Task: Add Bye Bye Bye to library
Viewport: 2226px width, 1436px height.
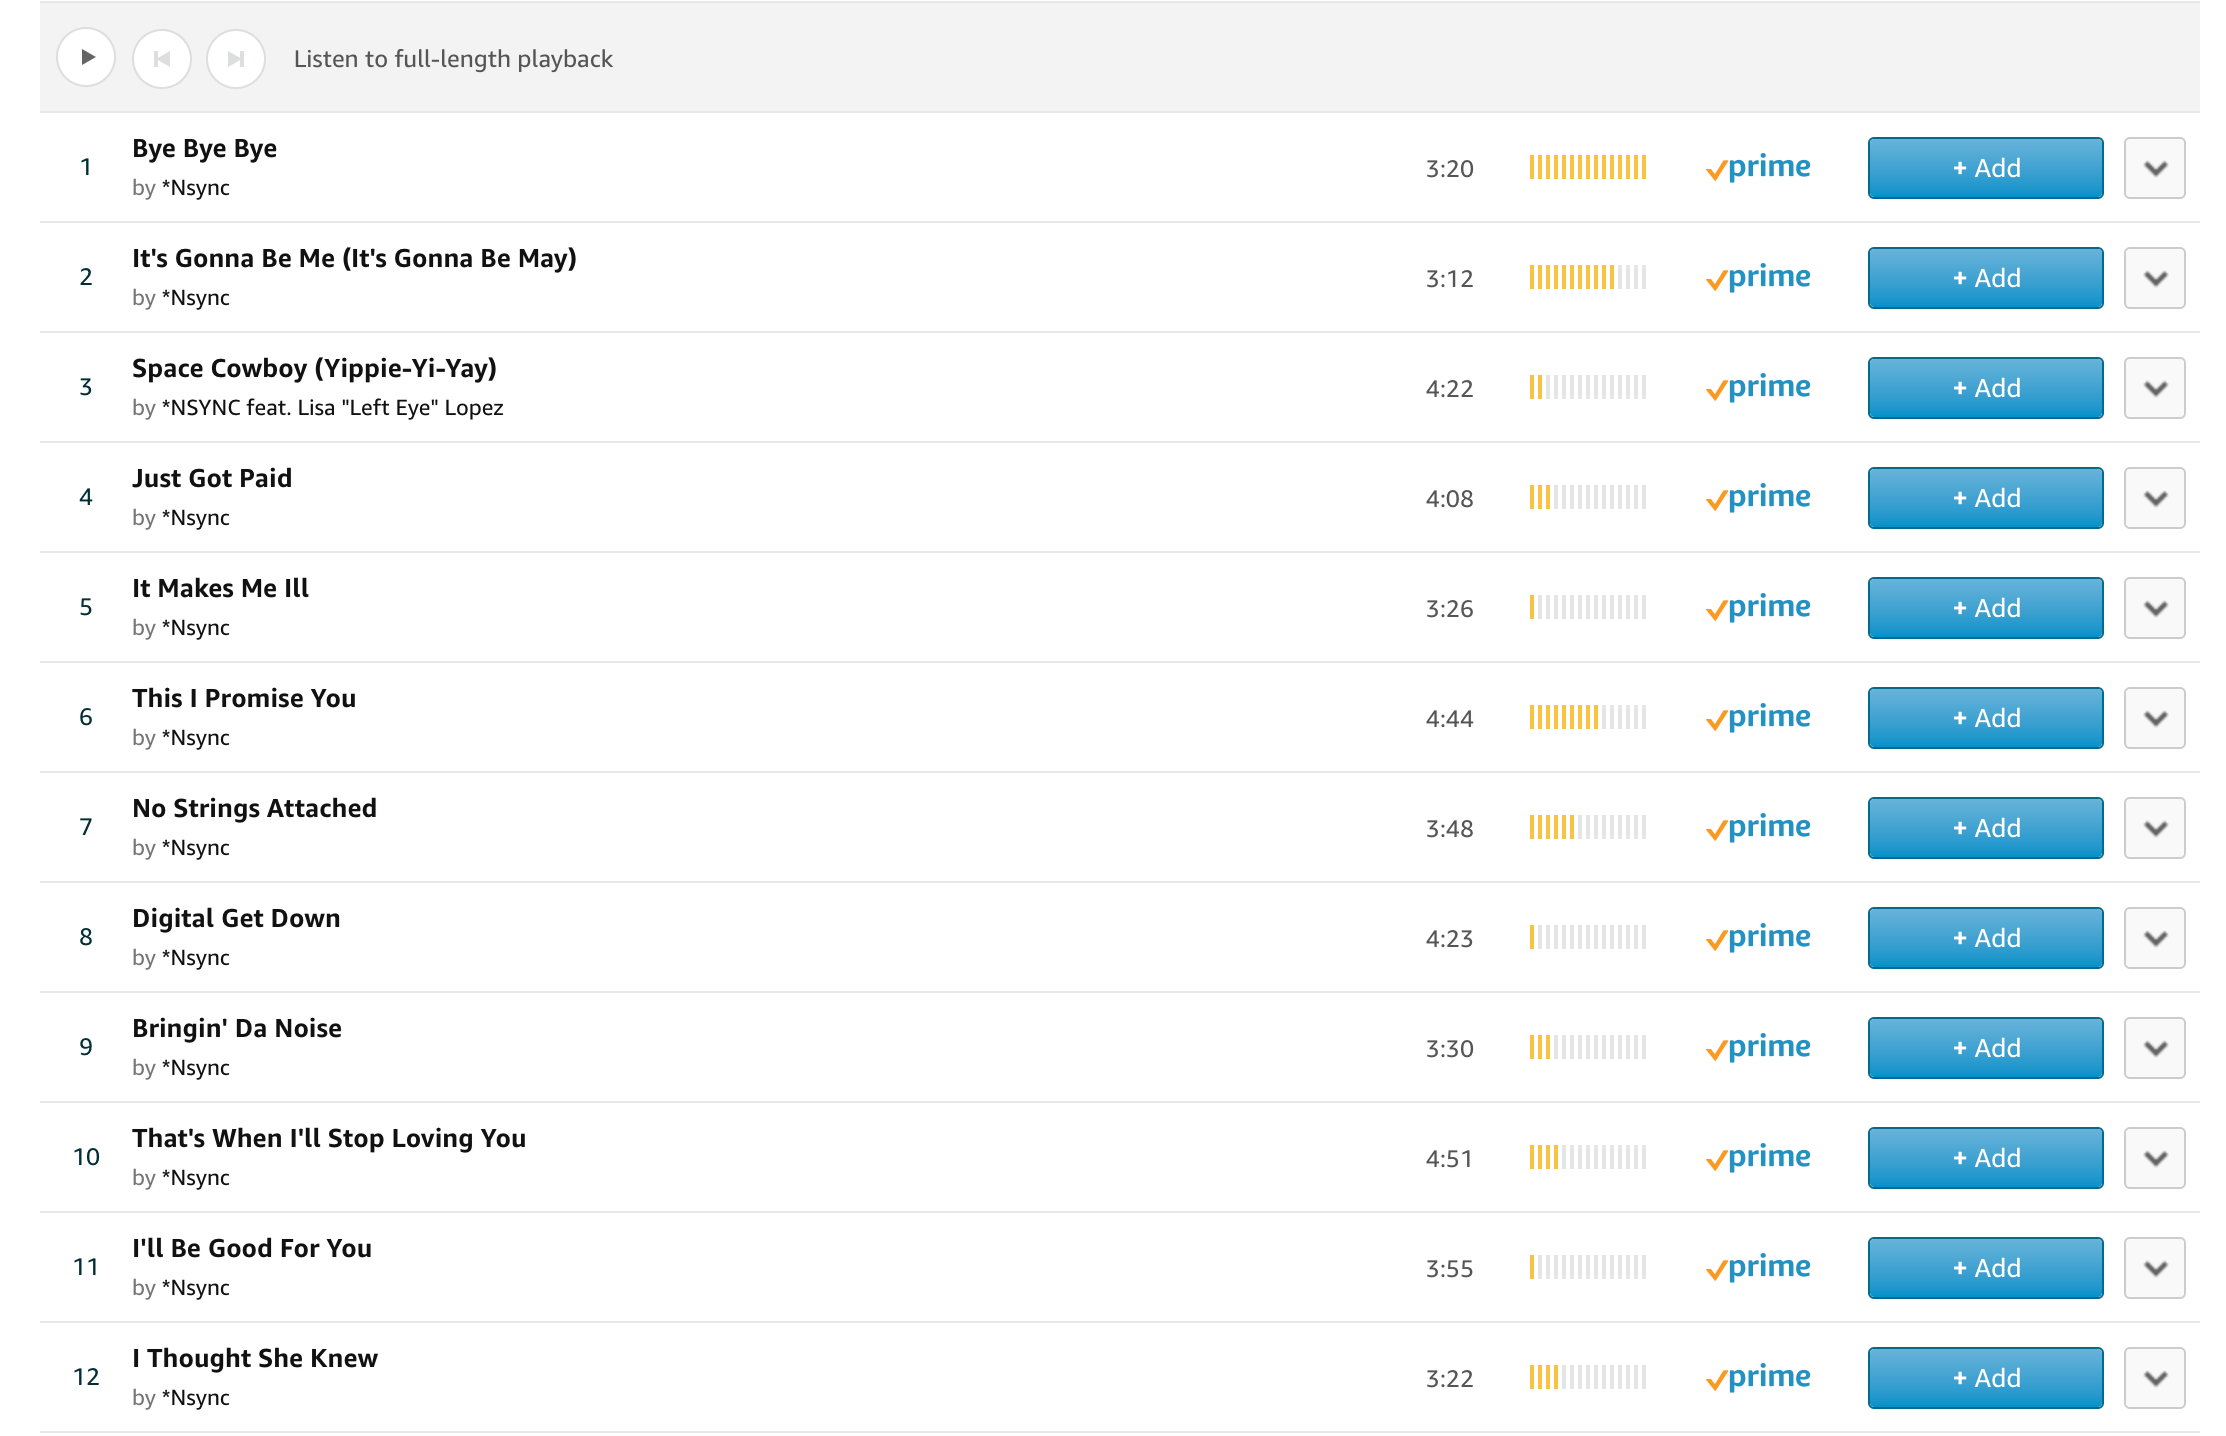Action: (1985, 168)
